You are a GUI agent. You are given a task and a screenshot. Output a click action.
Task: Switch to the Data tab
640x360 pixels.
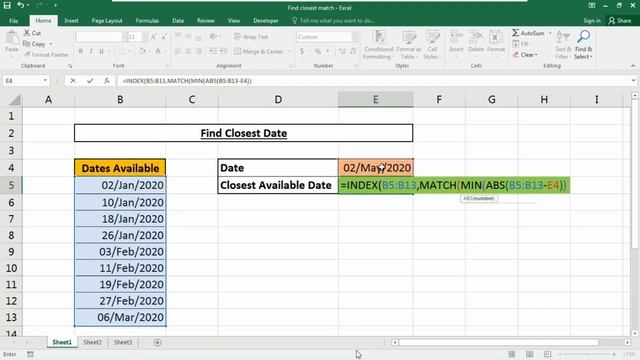178,20
